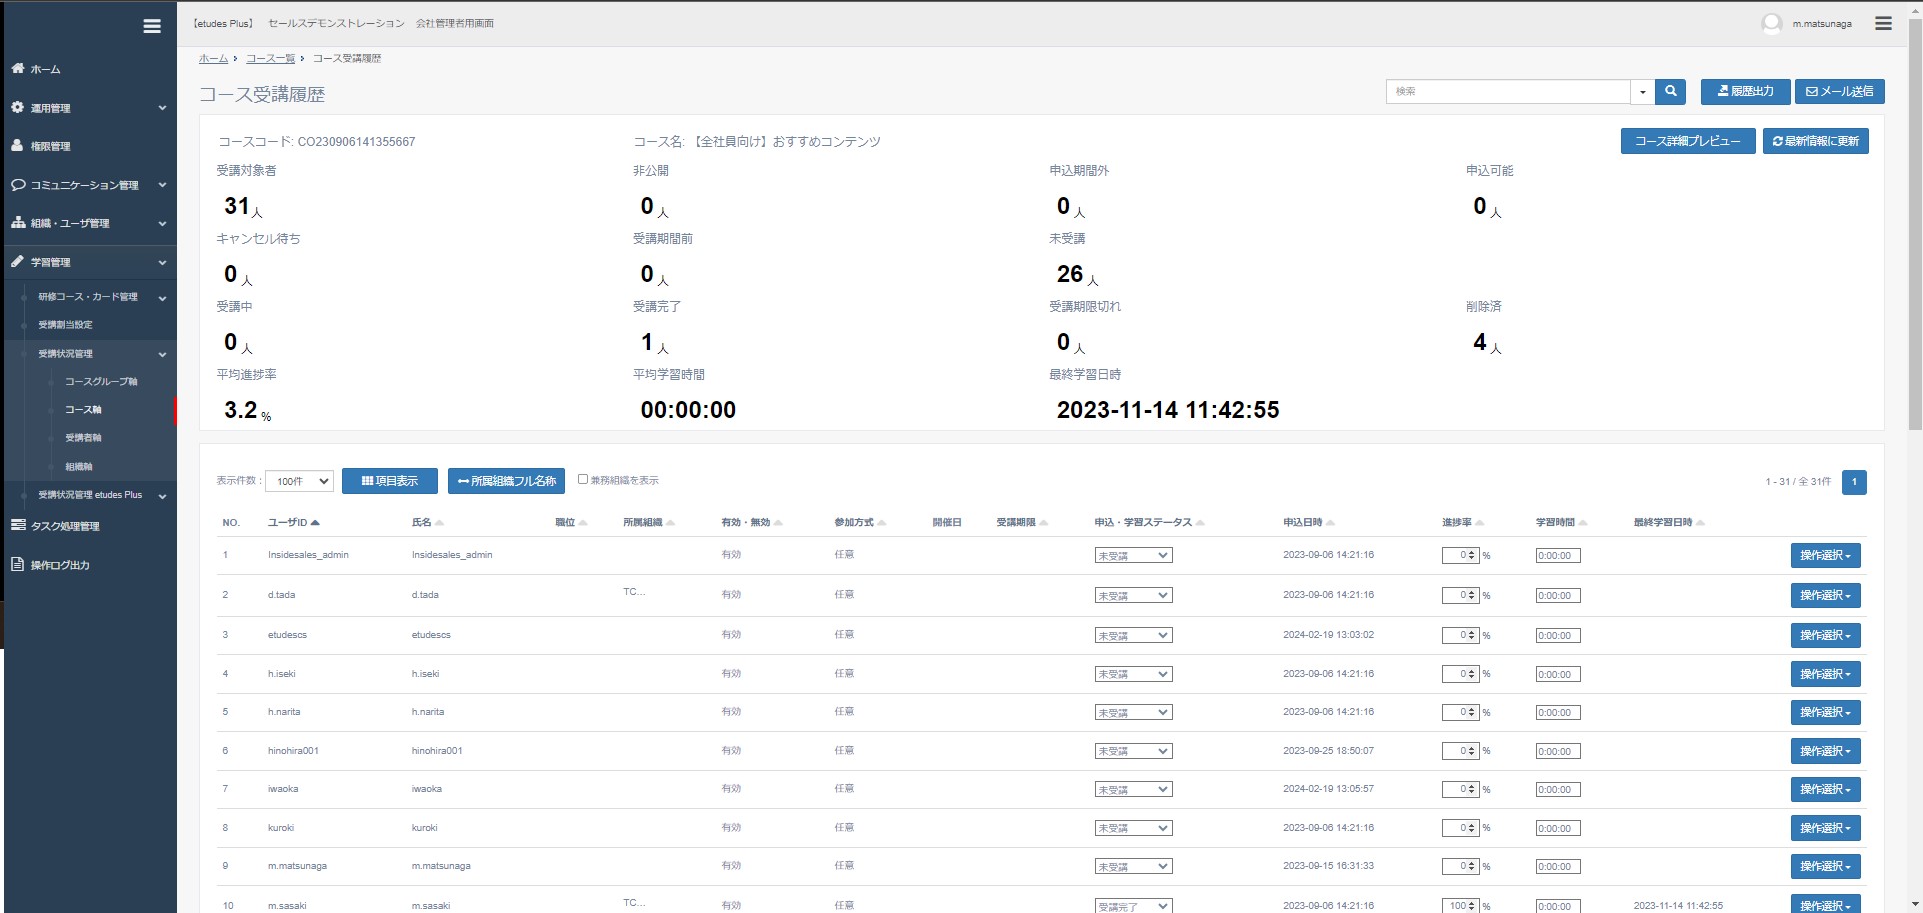The image size is (1923, 913).
Task: Sort by 申込日時 column arrow
Action: click(x=1330, y=522)
